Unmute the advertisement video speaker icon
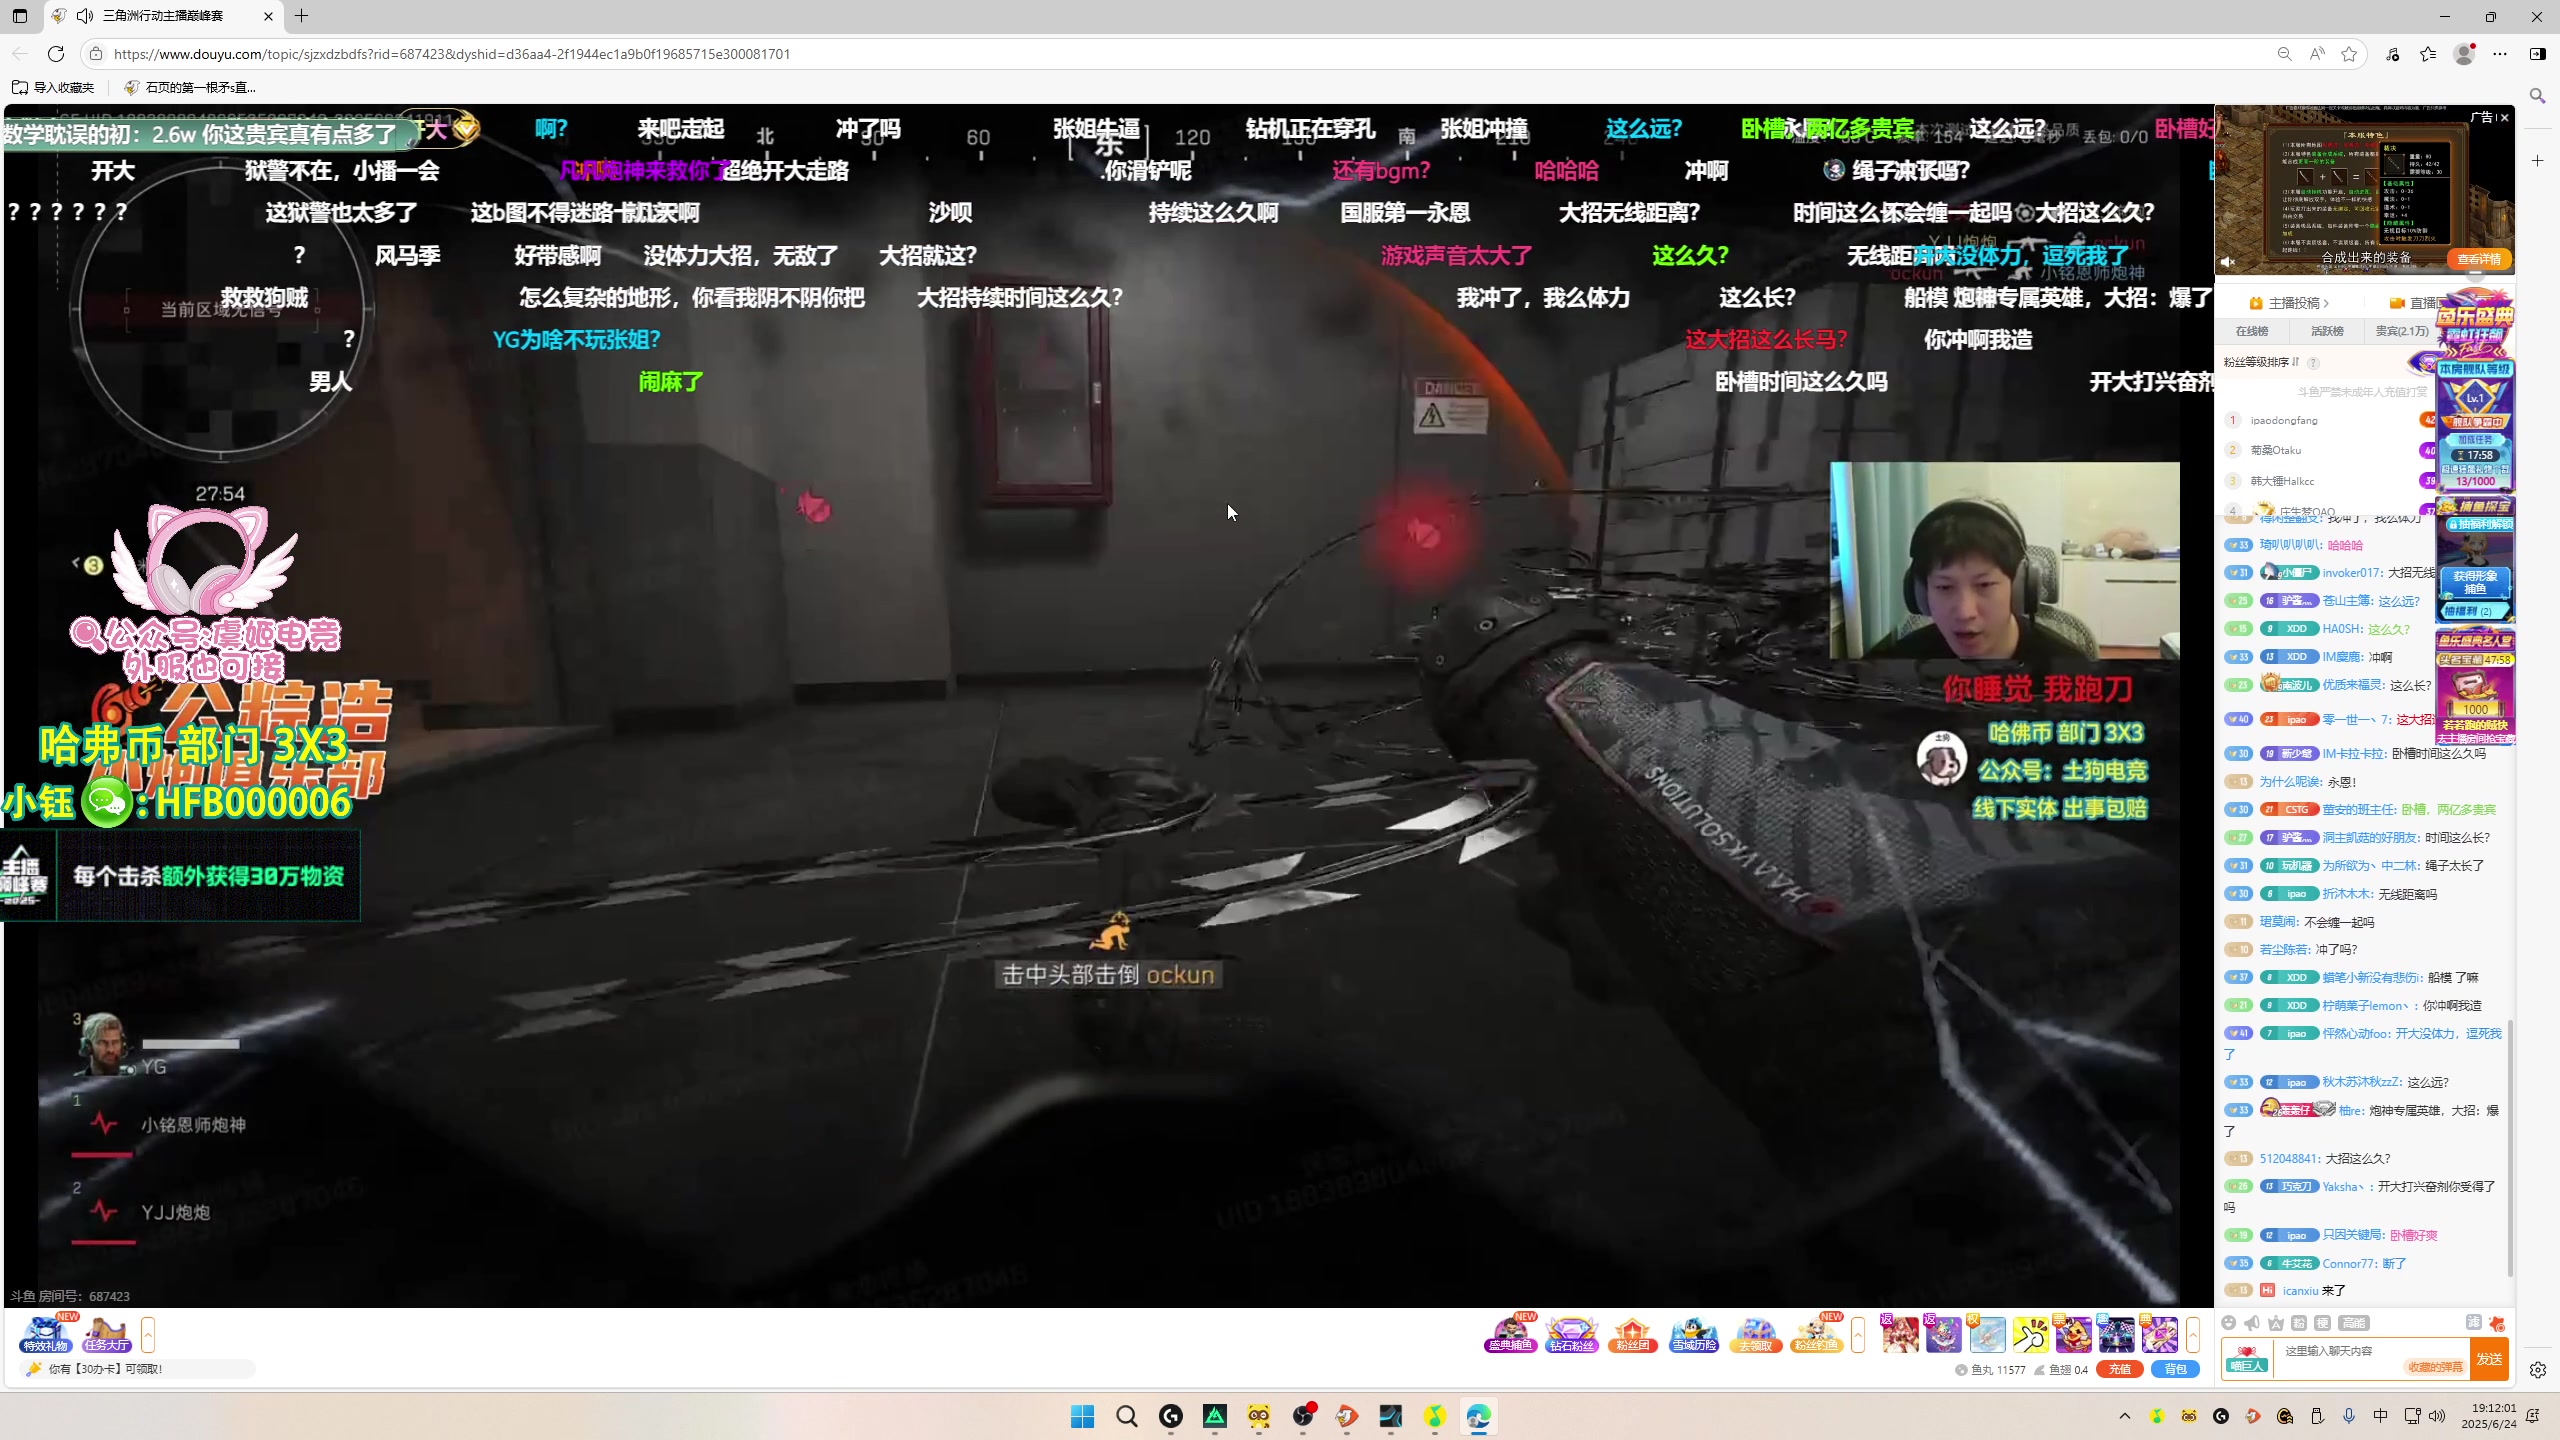 click(x=2228, y=261)
